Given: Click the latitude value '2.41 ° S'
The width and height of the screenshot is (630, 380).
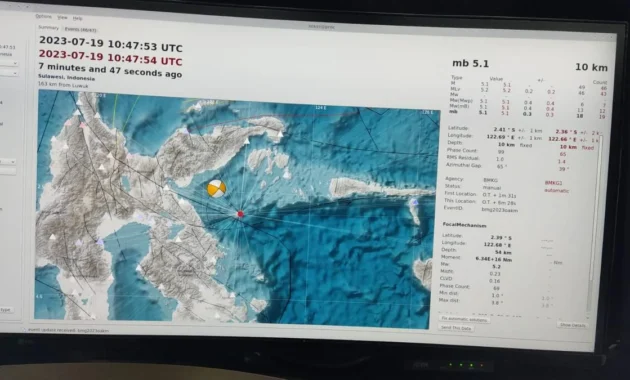Looking at the screenshot, I should (504, 130).
